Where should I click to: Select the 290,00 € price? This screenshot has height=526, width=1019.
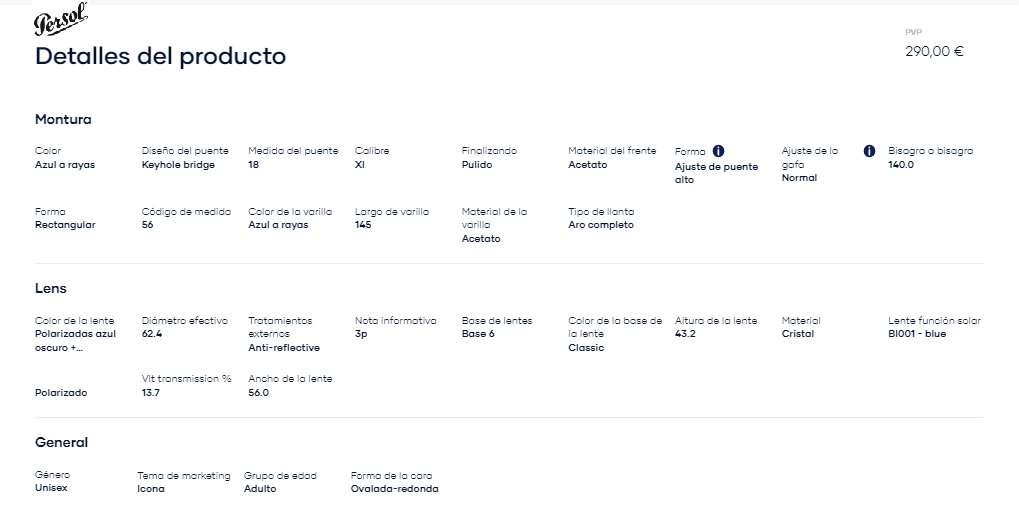pos(935,51)
